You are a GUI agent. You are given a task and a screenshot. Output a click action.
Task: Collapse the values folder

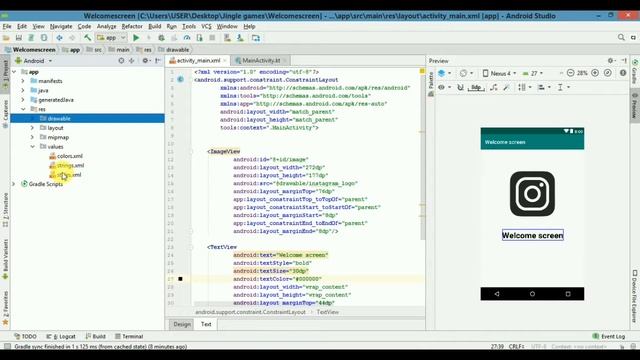pyautogui.click(x=32, y=147)
